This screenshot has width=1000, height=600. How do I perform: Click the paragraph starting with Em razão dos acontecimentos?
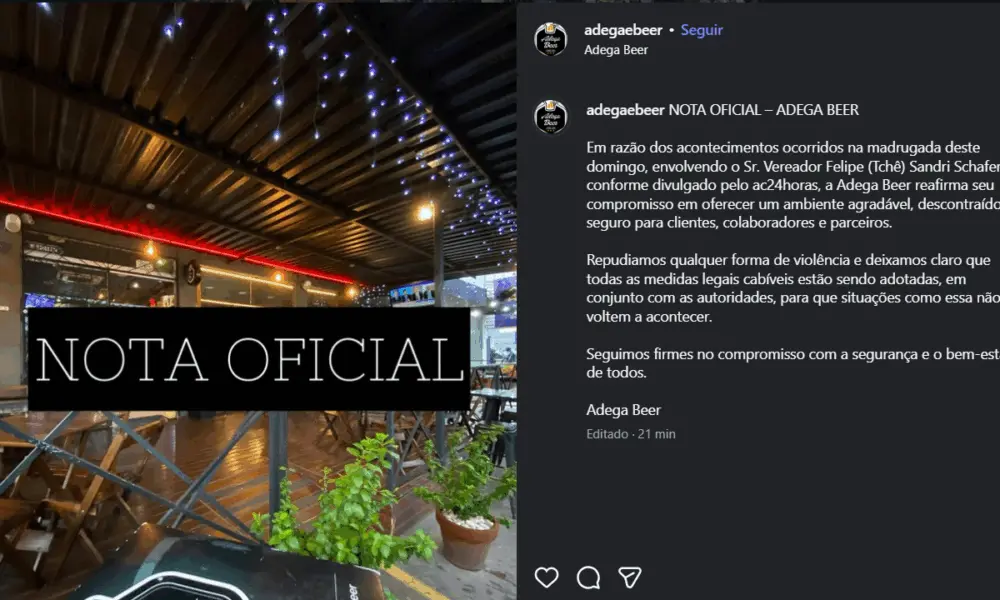pyautogui.click(x=793, y=185)
